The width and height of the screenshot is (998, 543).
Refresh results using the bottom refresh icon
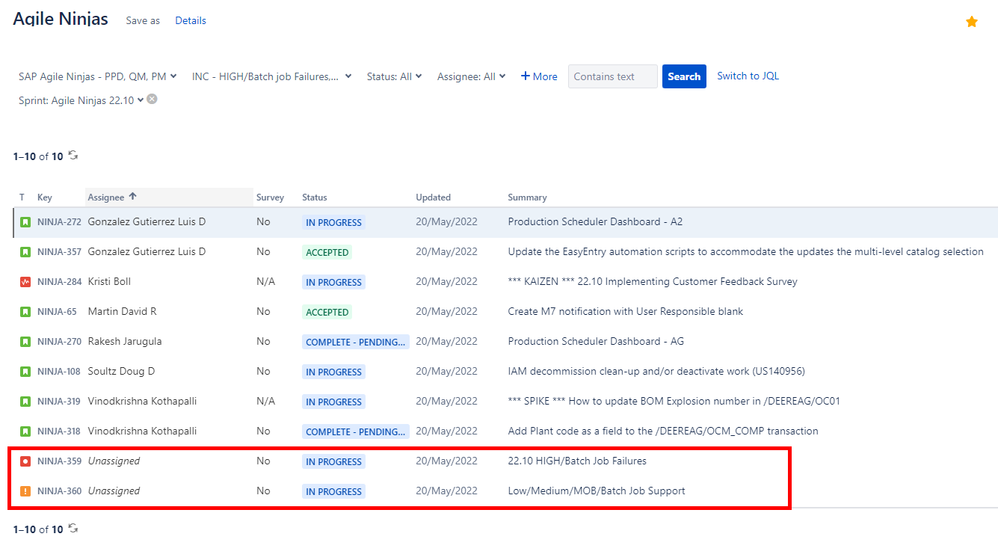(x=73, y=528)
